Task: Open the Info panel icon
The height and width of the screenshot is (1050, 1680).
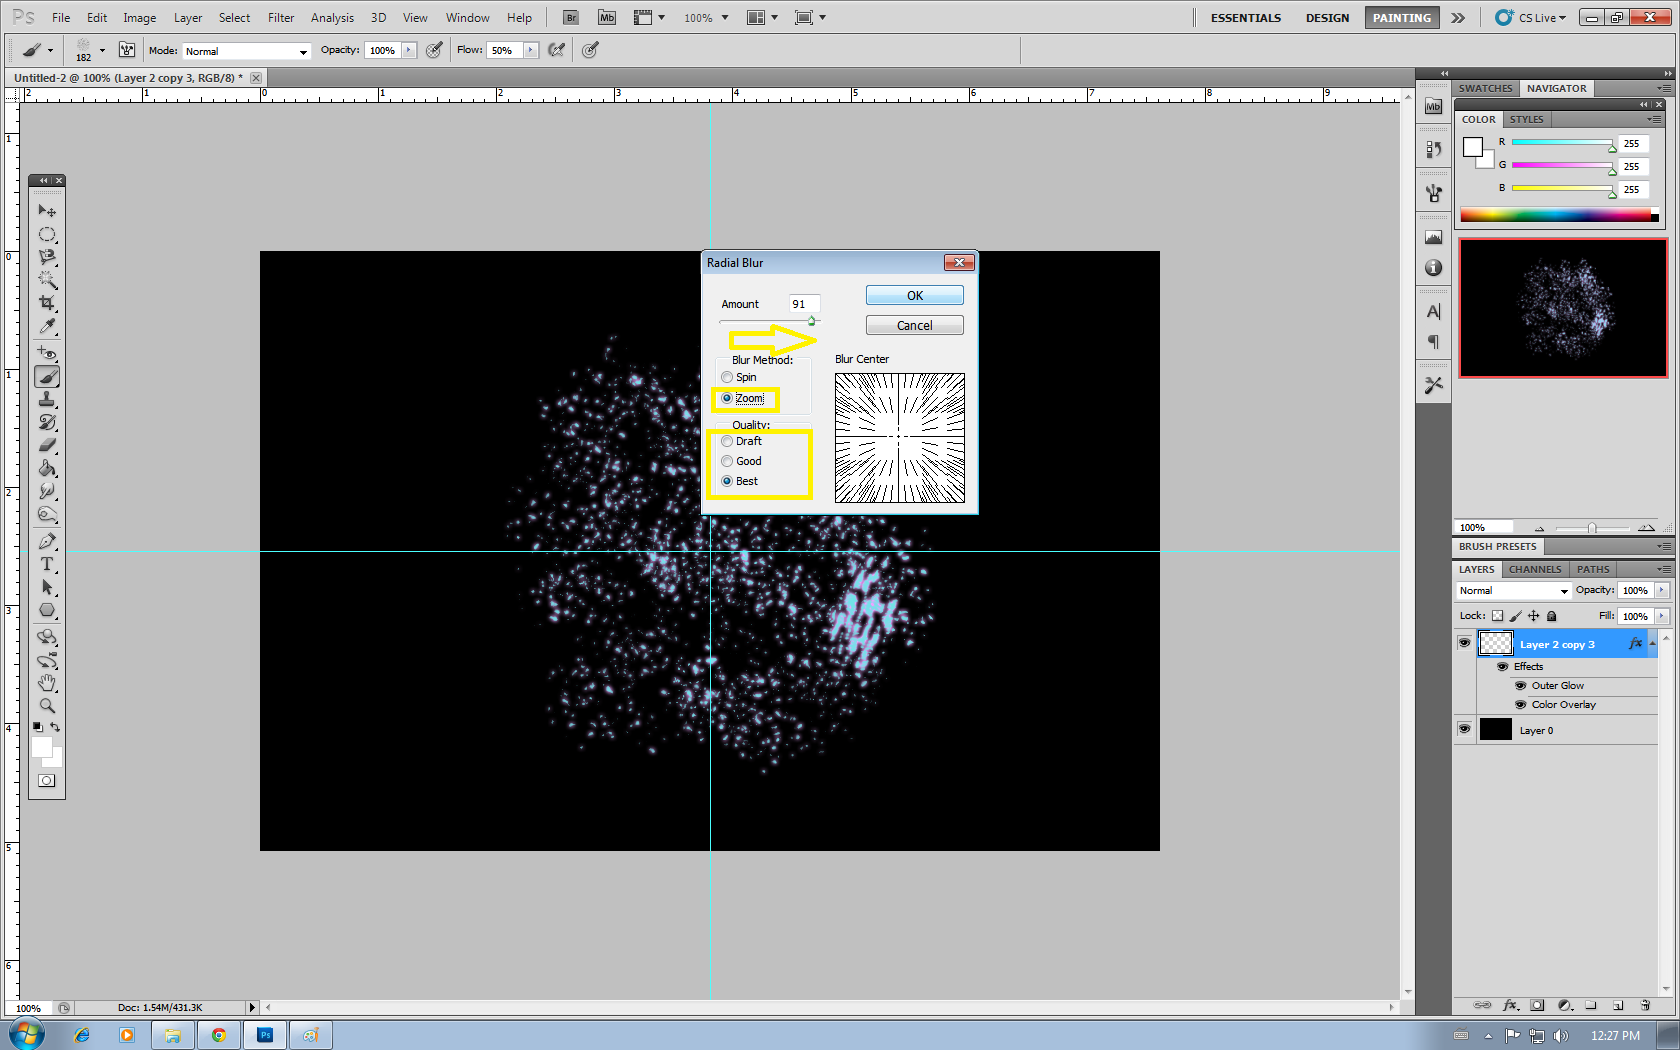Action: click(1434, 268)
